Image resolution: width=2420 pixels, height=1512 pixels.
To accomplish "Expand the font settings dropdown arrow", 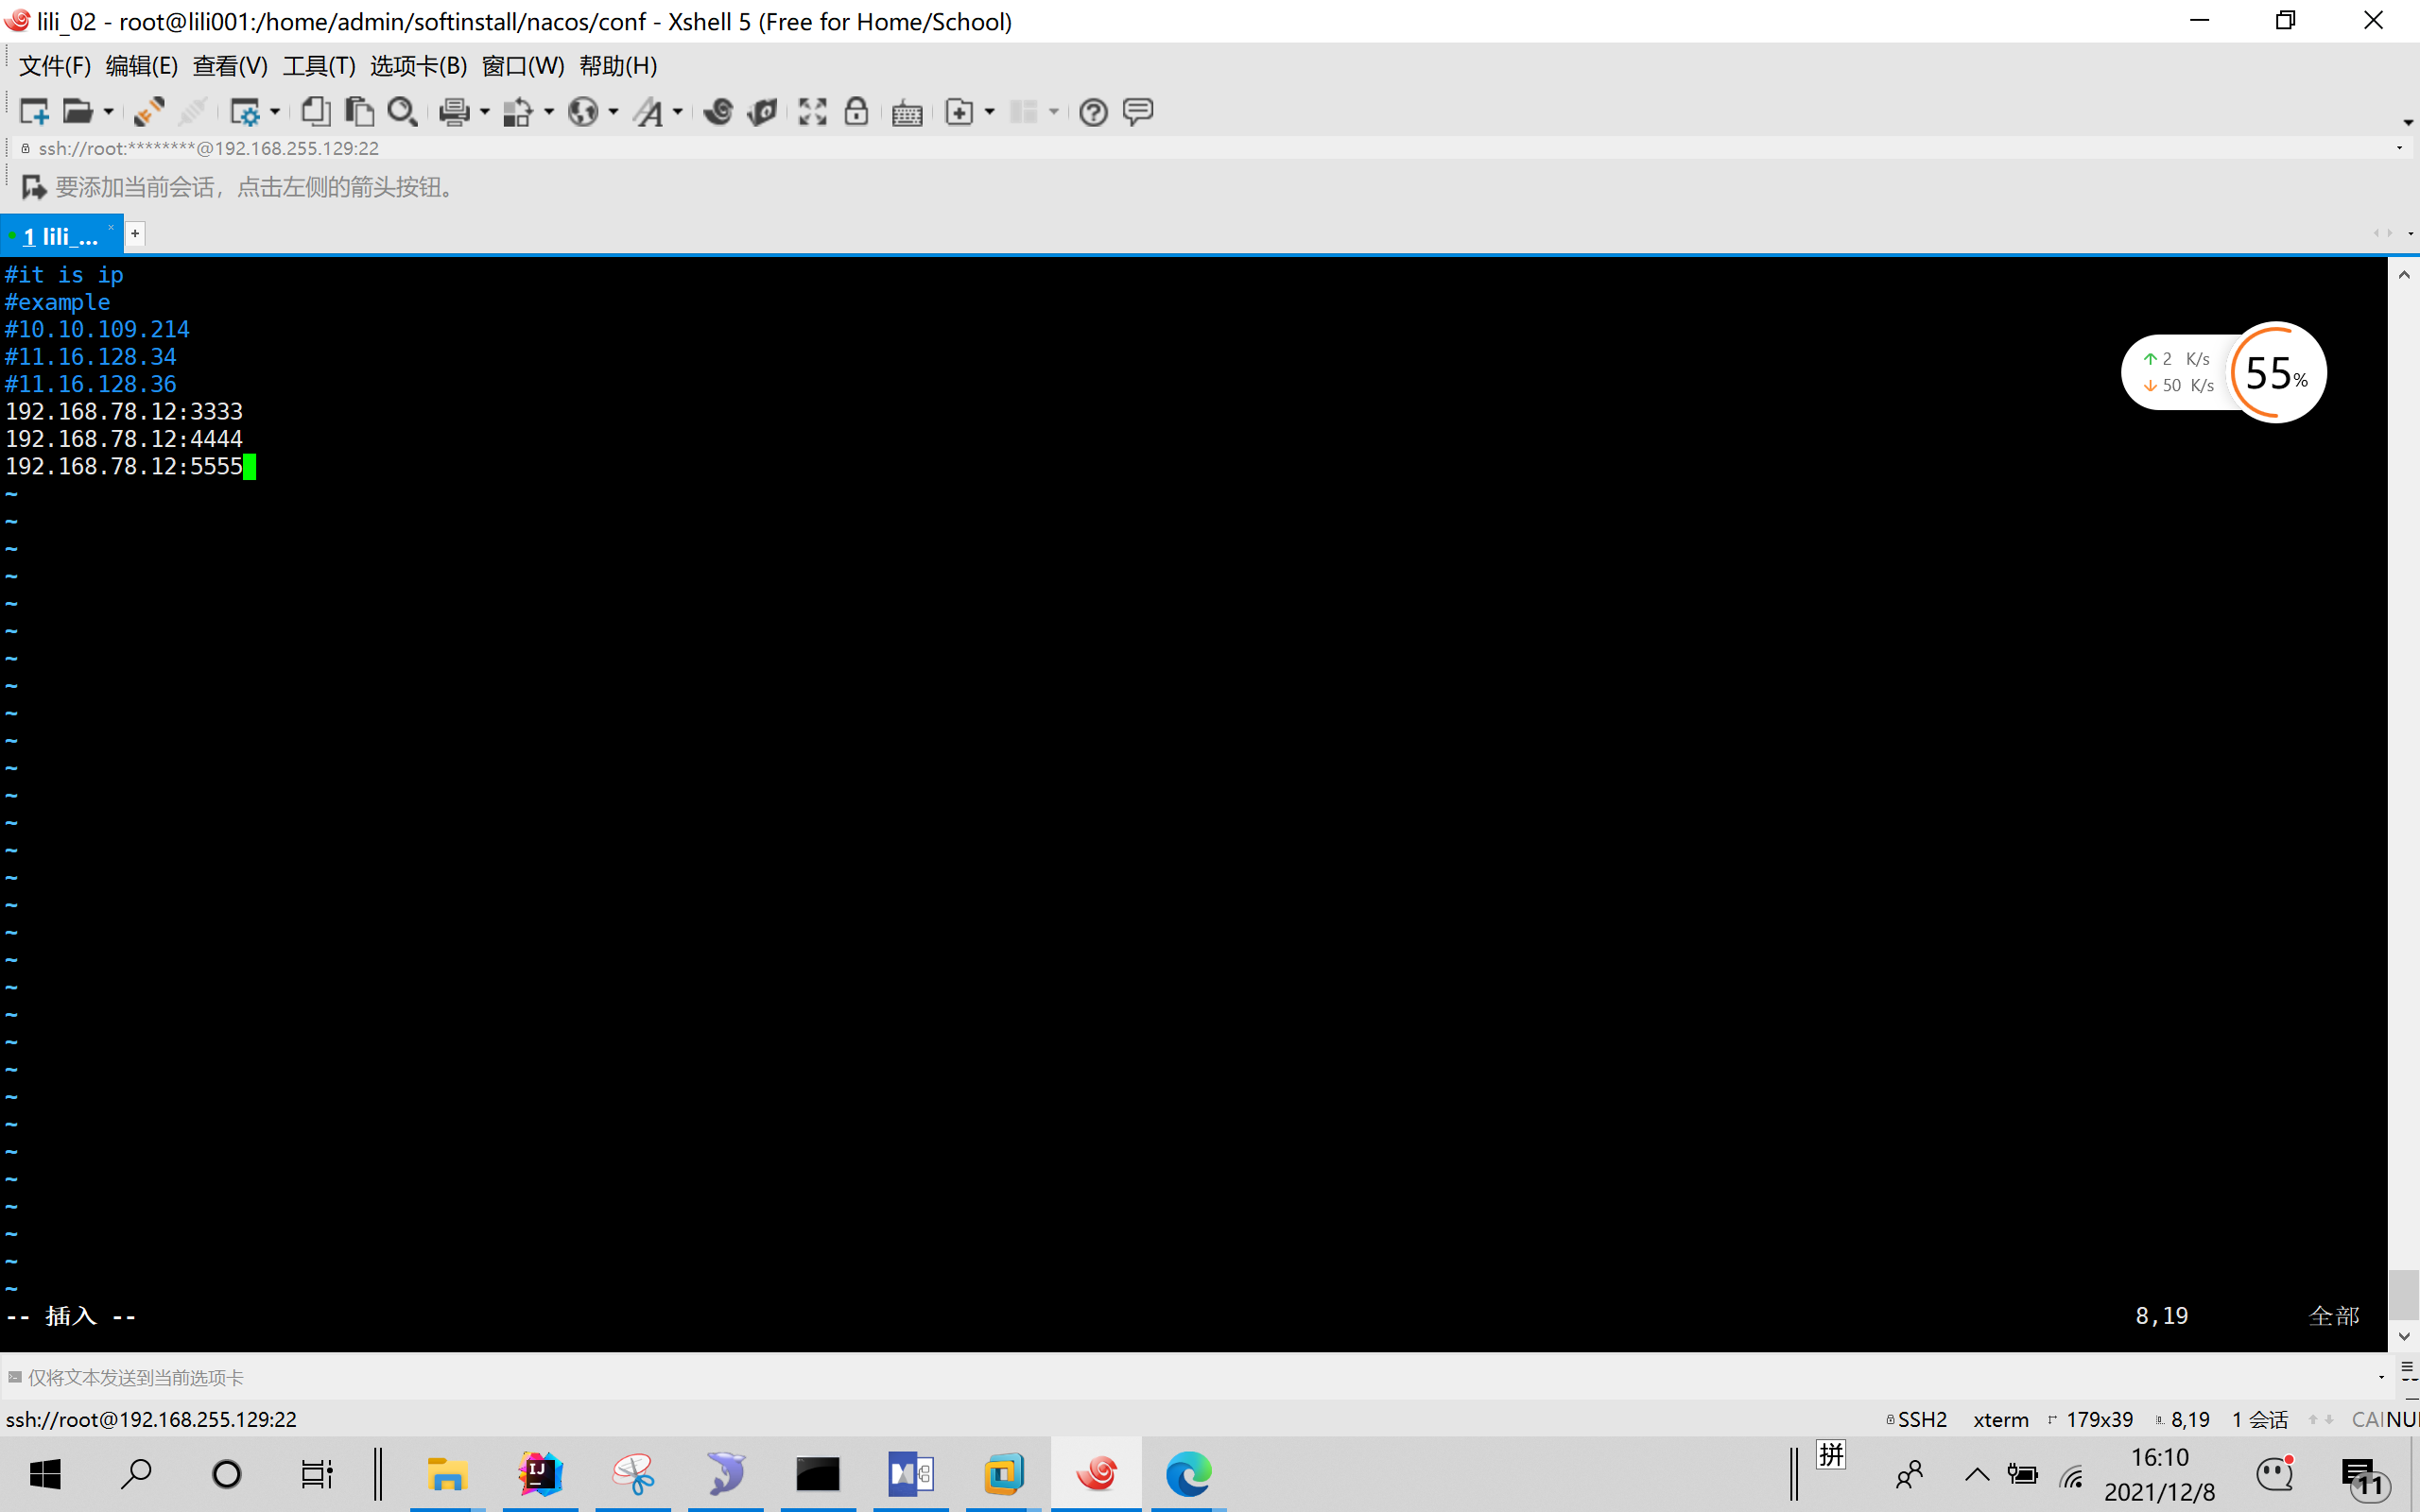I will [678, 112].
